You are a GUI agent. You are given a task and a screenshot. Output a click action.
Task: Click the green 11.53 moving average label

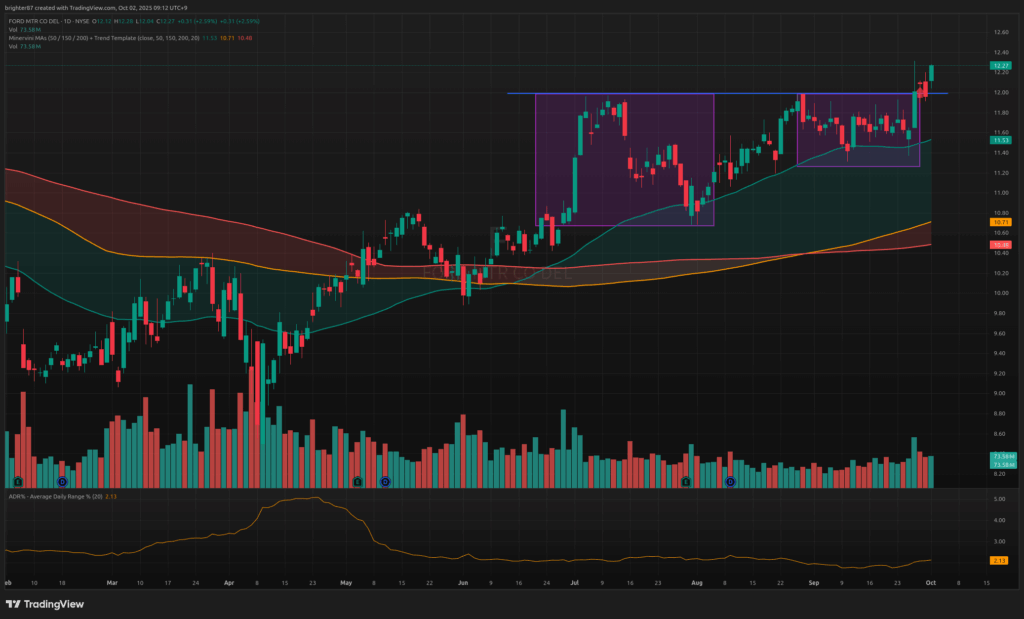(1001, 140)
